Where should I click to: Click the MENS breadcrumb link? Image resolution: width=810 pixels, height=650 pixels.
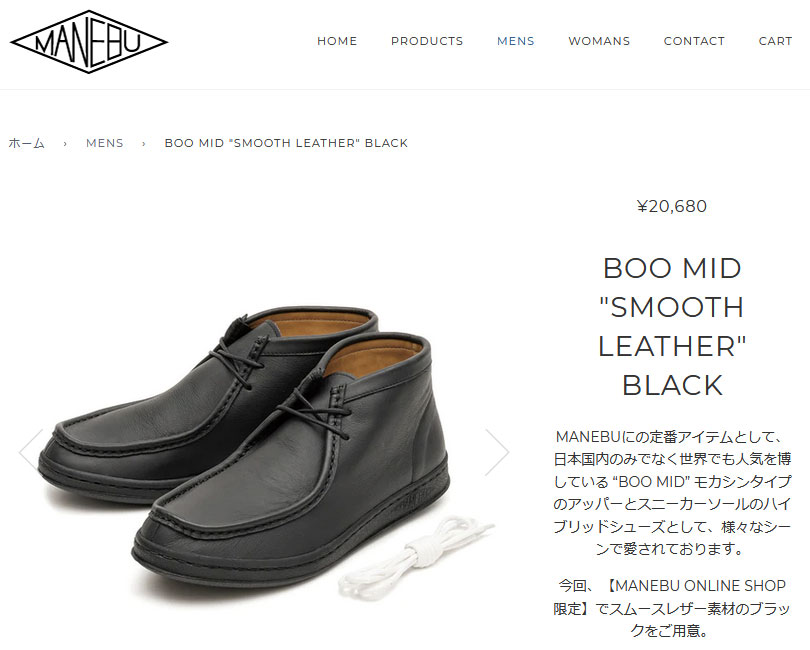click(x=105, y=143)
